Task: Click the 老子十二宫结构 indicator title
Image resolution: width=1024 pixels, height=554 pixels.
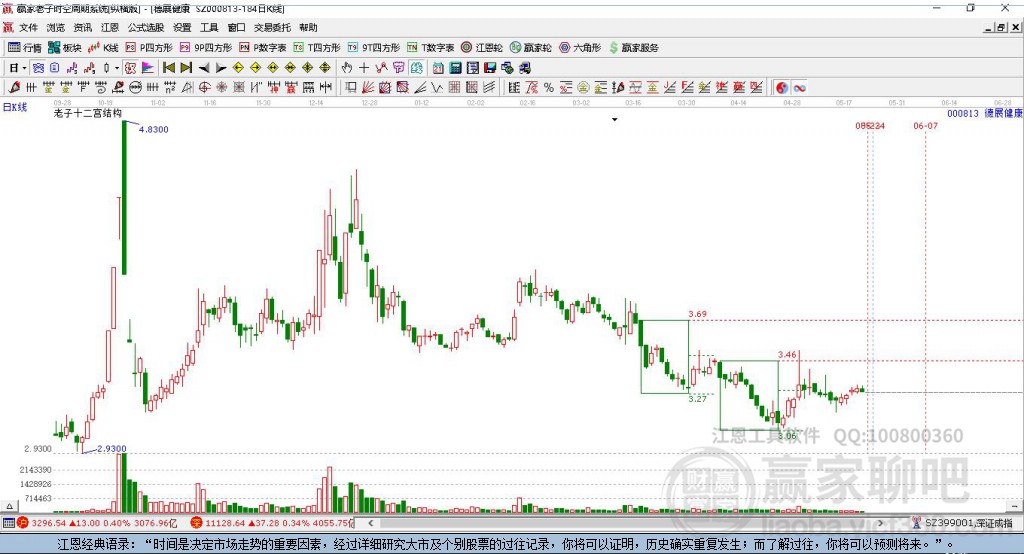Action: pos(88,113)
